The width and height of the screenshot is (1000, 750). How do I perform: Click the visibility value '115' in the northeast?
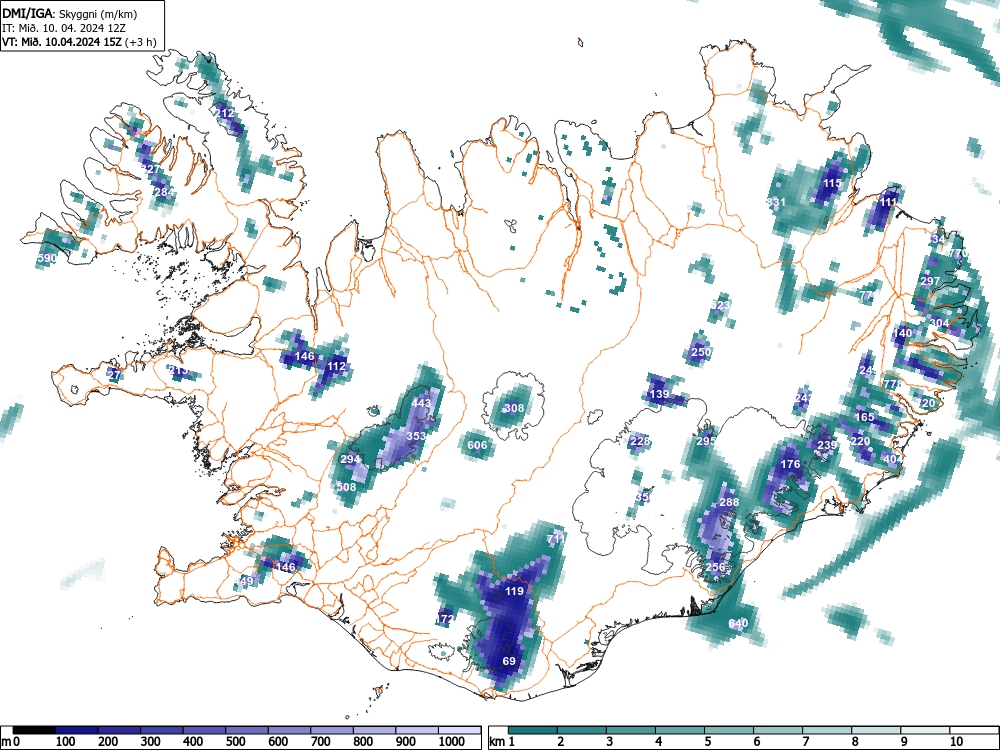[832, 183]
